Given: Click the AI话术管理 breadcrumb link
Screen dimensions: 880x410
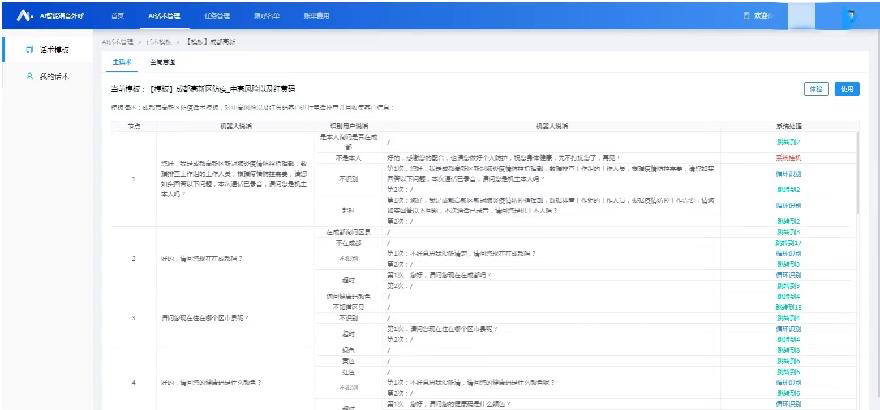Looking at the screenshot, I should [x=117, y=42].
